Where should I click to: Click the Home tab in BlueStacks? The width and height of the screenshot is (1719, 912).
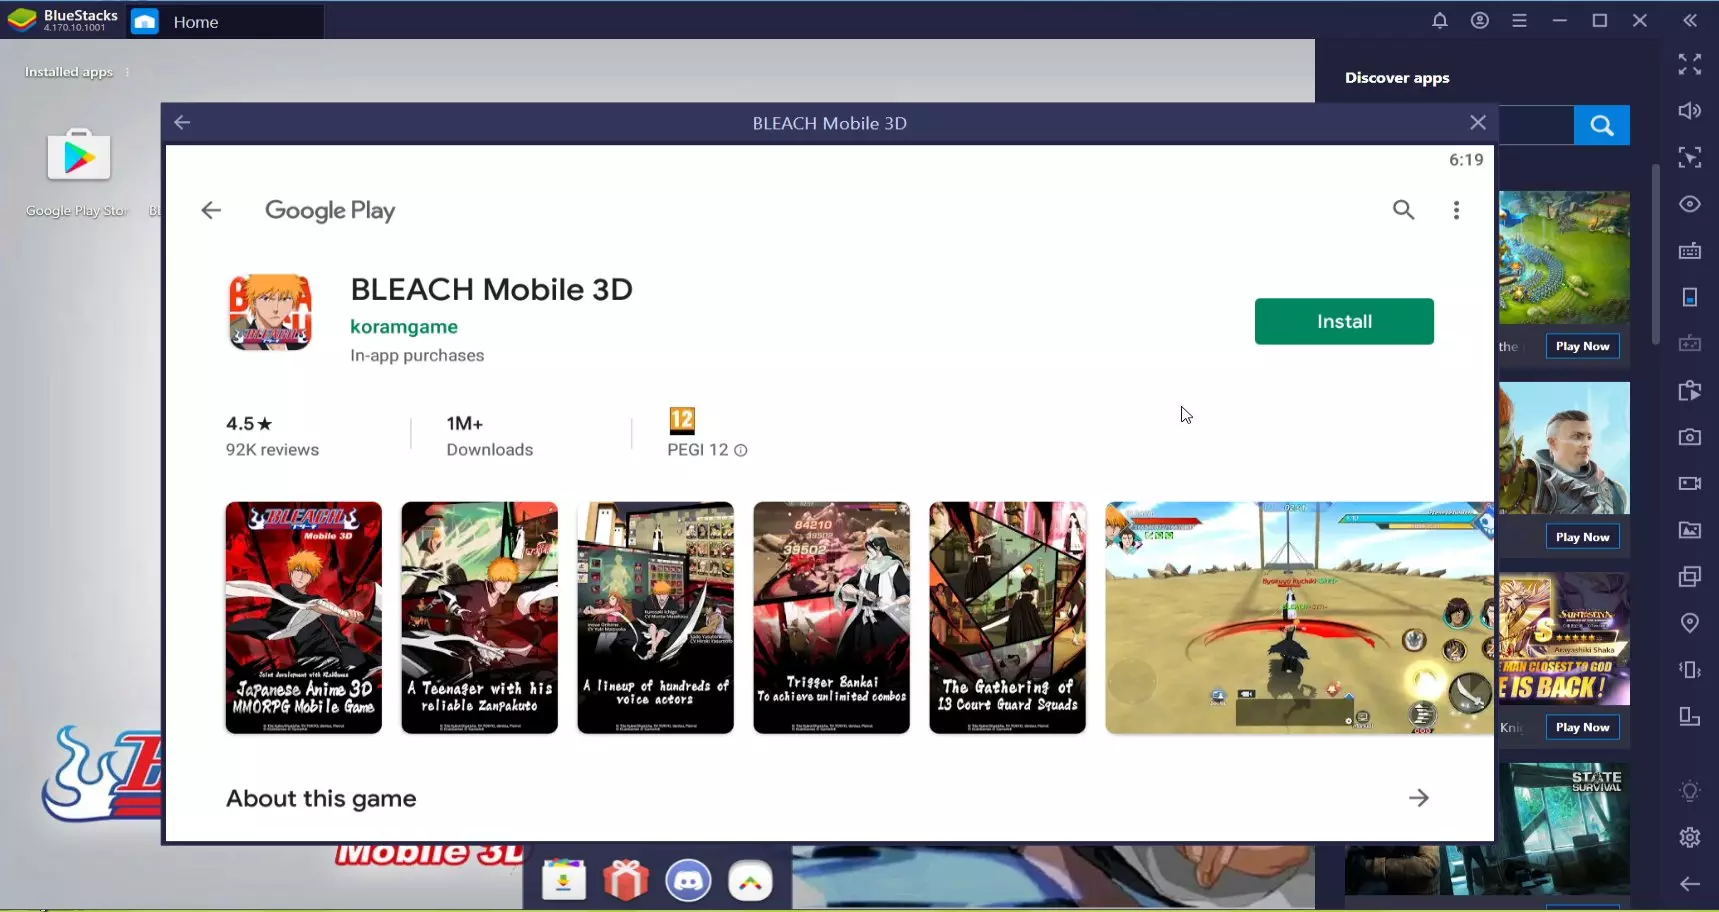pos(195,22)
